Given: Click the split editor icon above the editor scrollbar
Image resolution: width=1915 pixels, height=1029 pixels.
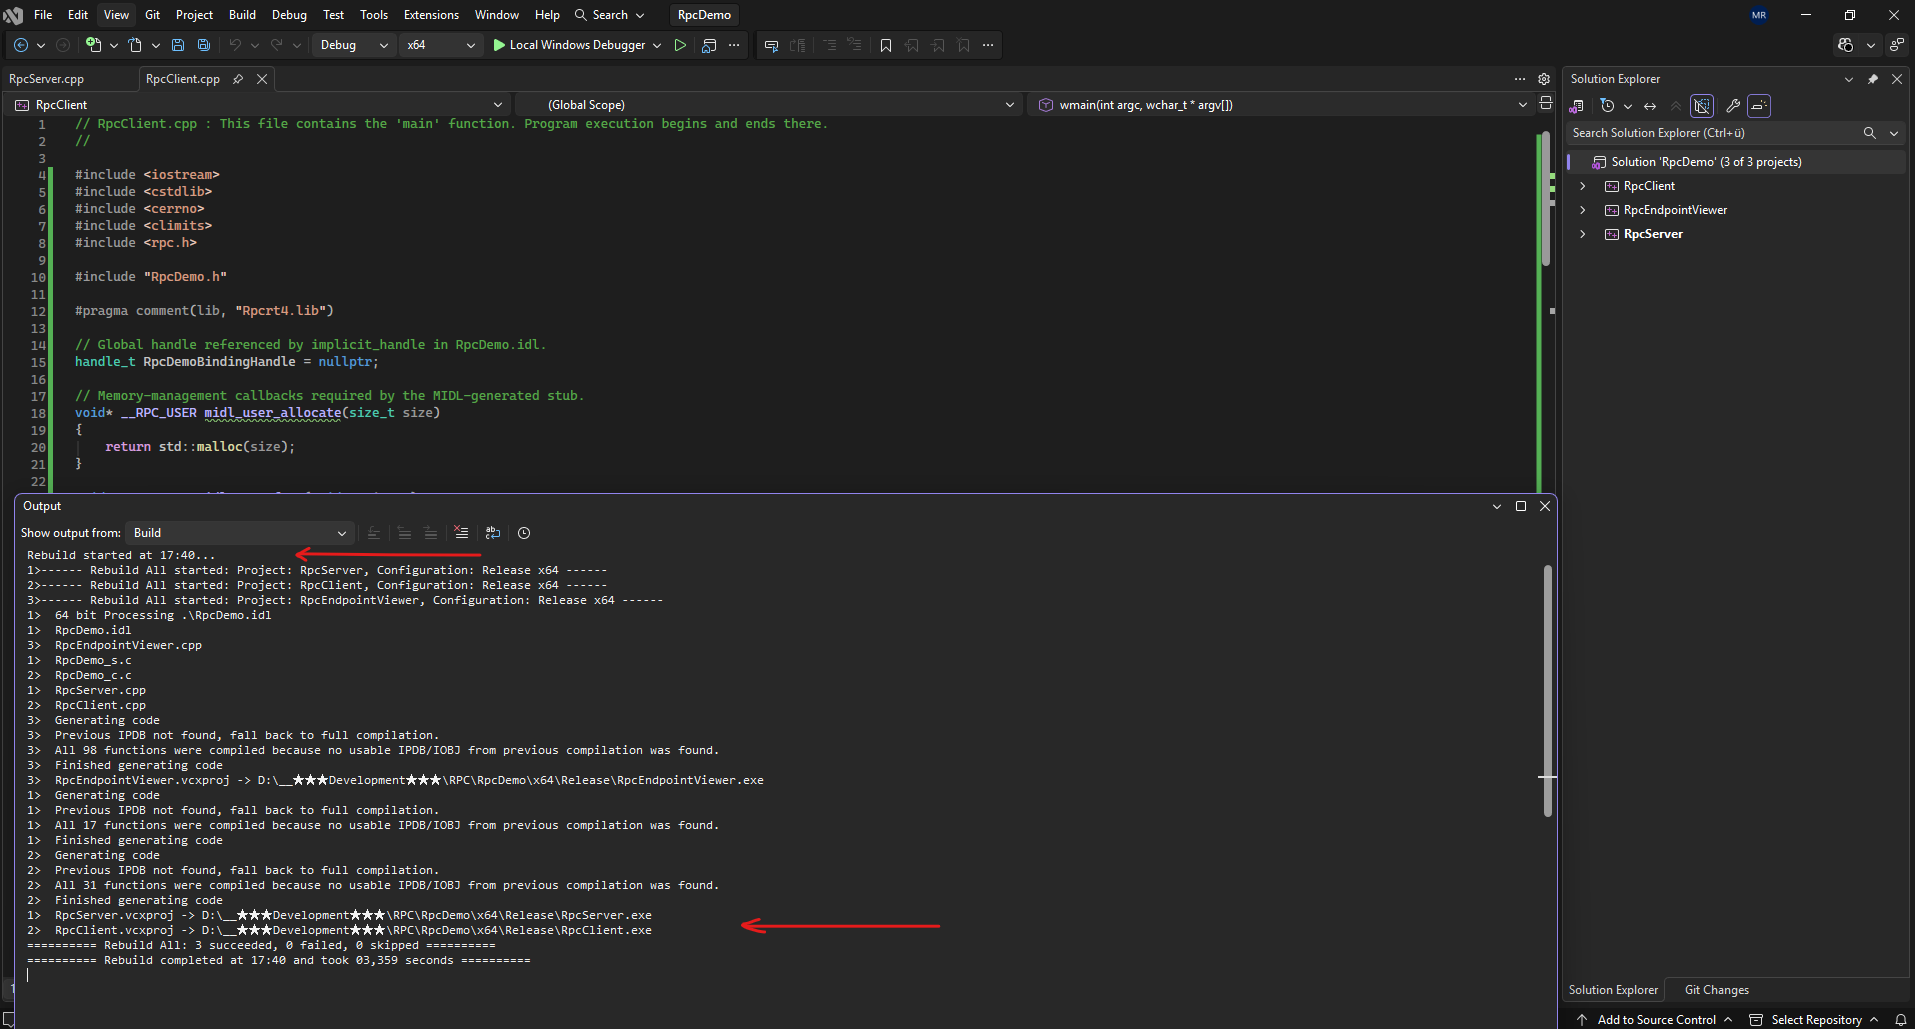Looking at the screenshot, I should coord(1546,104).
